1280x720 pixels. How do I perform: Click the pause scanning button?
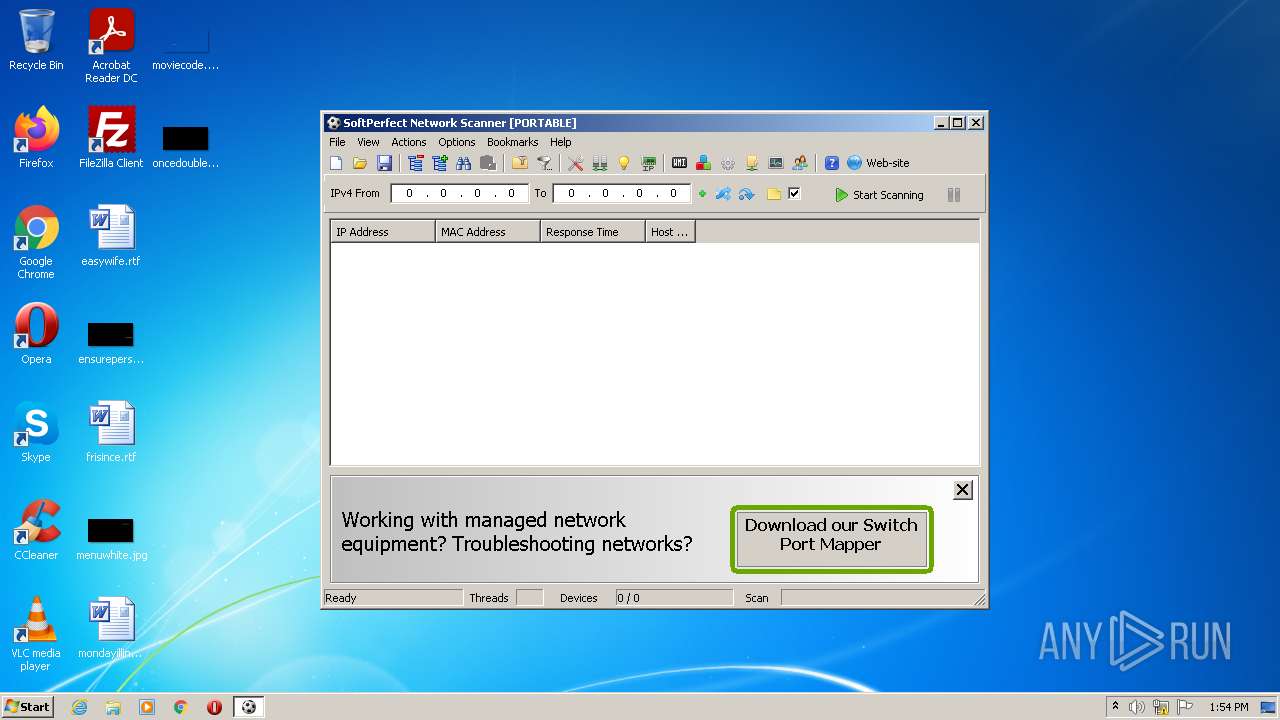coord(954,195)
